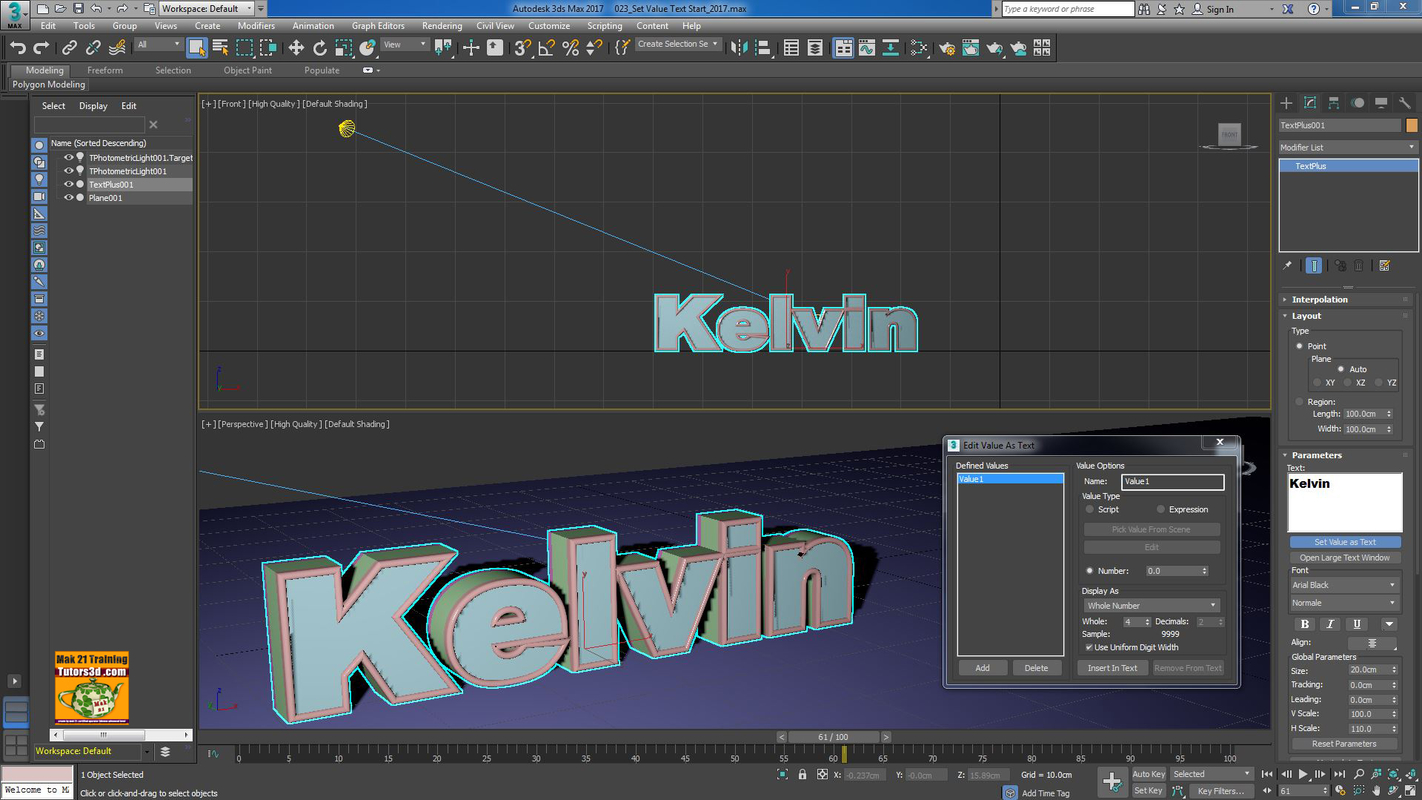Enable Use Uniform Digit Width checkbox
The image size is (1422, 800).
[x=1089, y=647]
